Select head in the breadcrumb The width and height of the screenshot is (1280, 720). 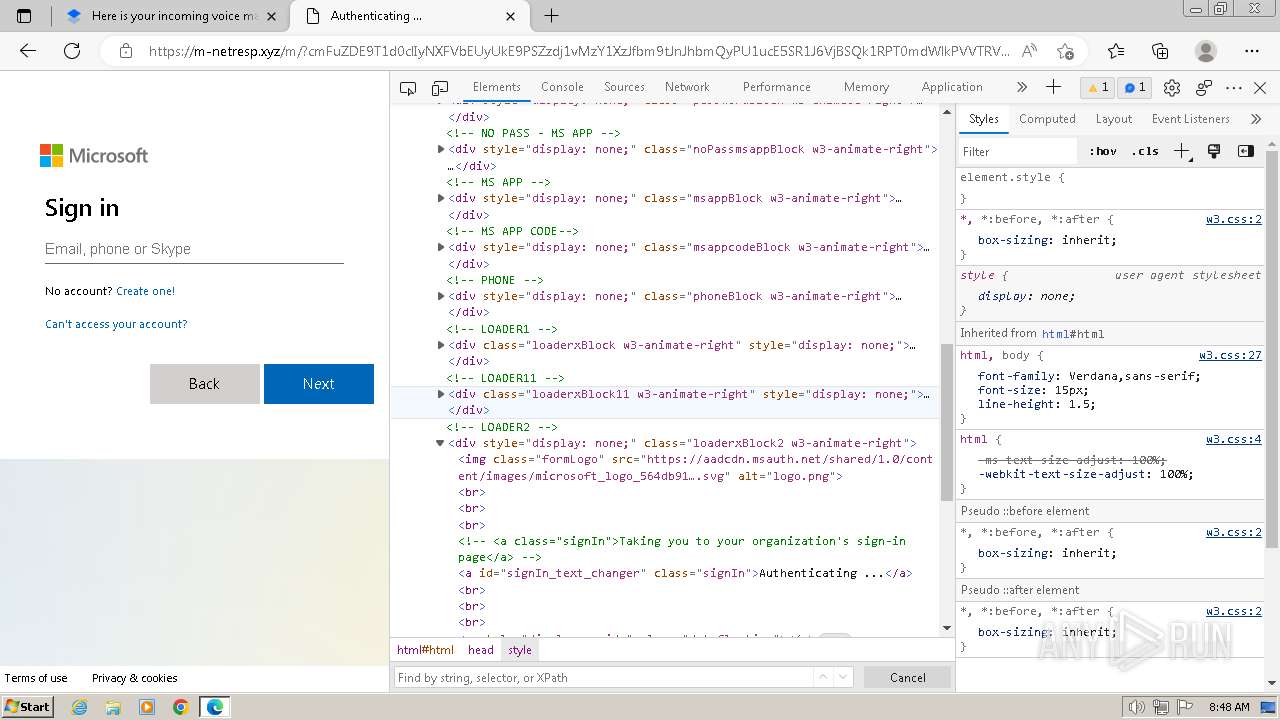(481, 650)
